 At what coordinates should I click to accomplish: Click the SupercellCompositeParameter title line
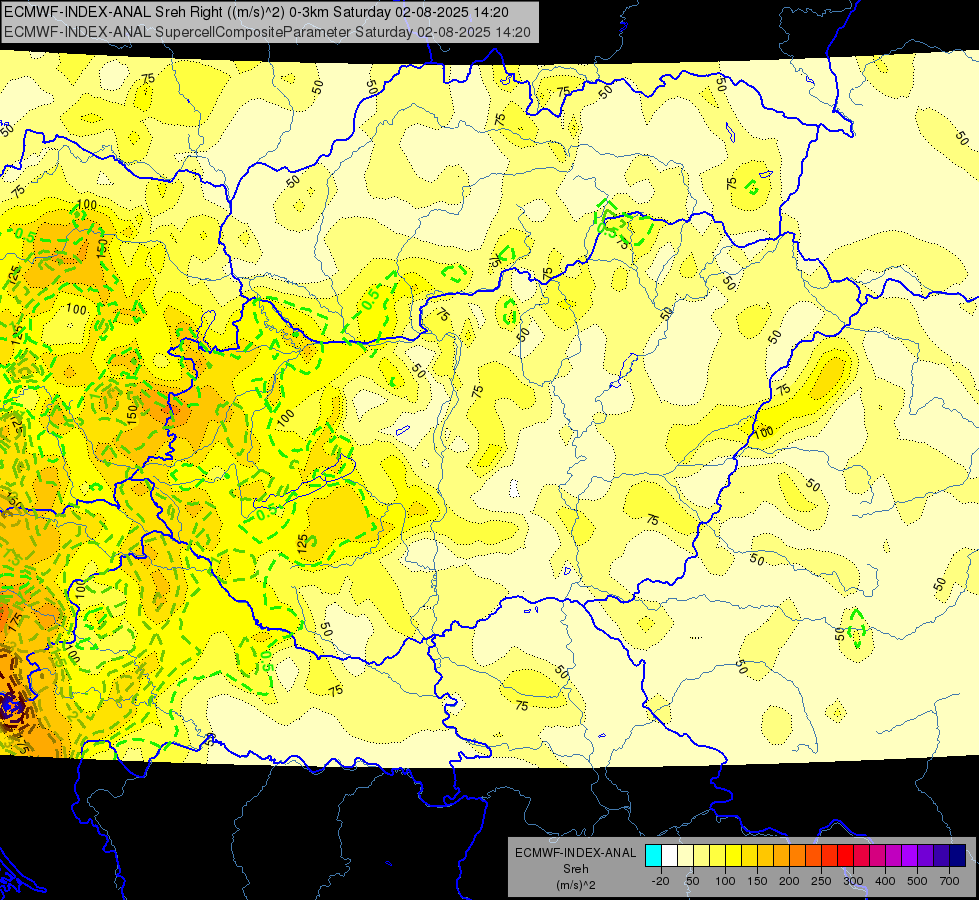[x=267, y=32]
